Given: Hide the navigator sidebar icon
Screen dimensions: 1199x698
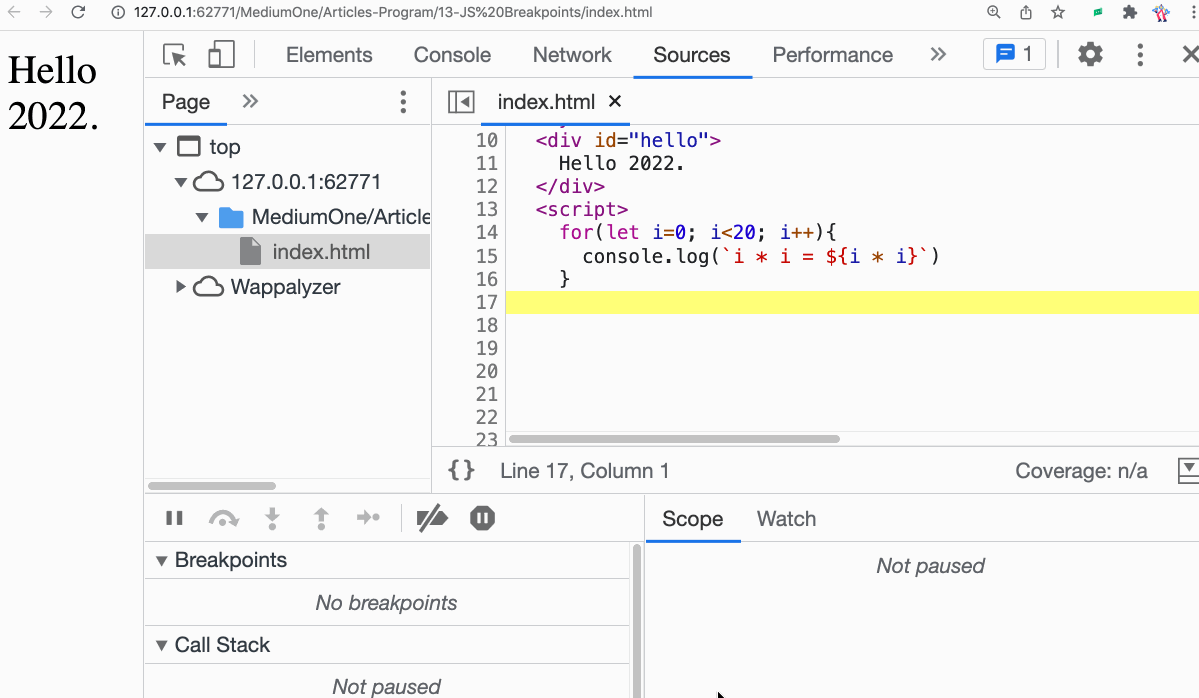Looking at the screenshot, I should pyautogui.click(x=461, y=102).
